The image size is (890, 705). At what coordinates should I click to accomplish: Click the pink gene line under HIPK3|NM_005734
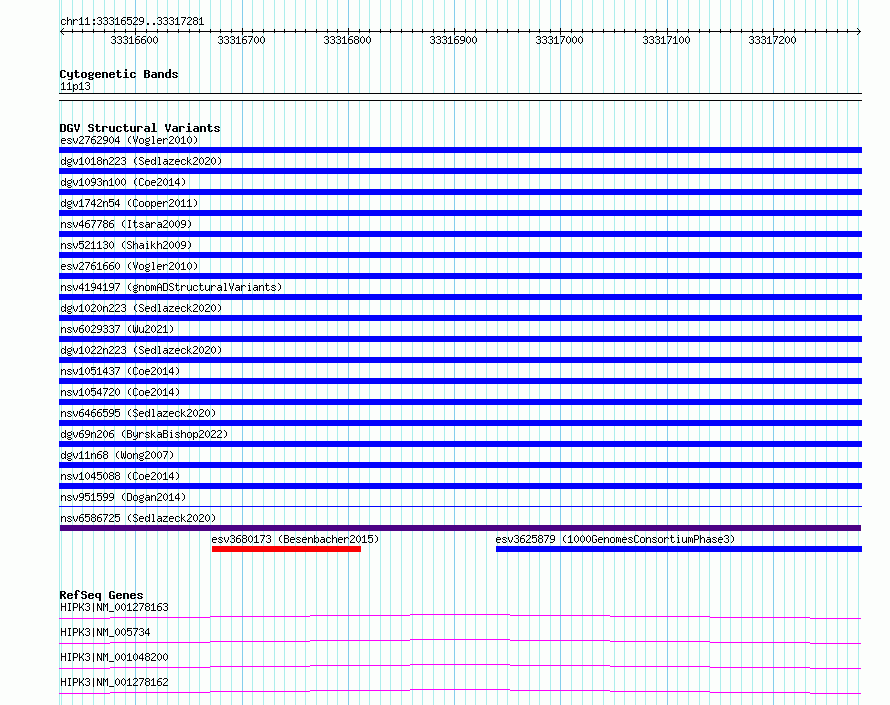coord(460,641)
